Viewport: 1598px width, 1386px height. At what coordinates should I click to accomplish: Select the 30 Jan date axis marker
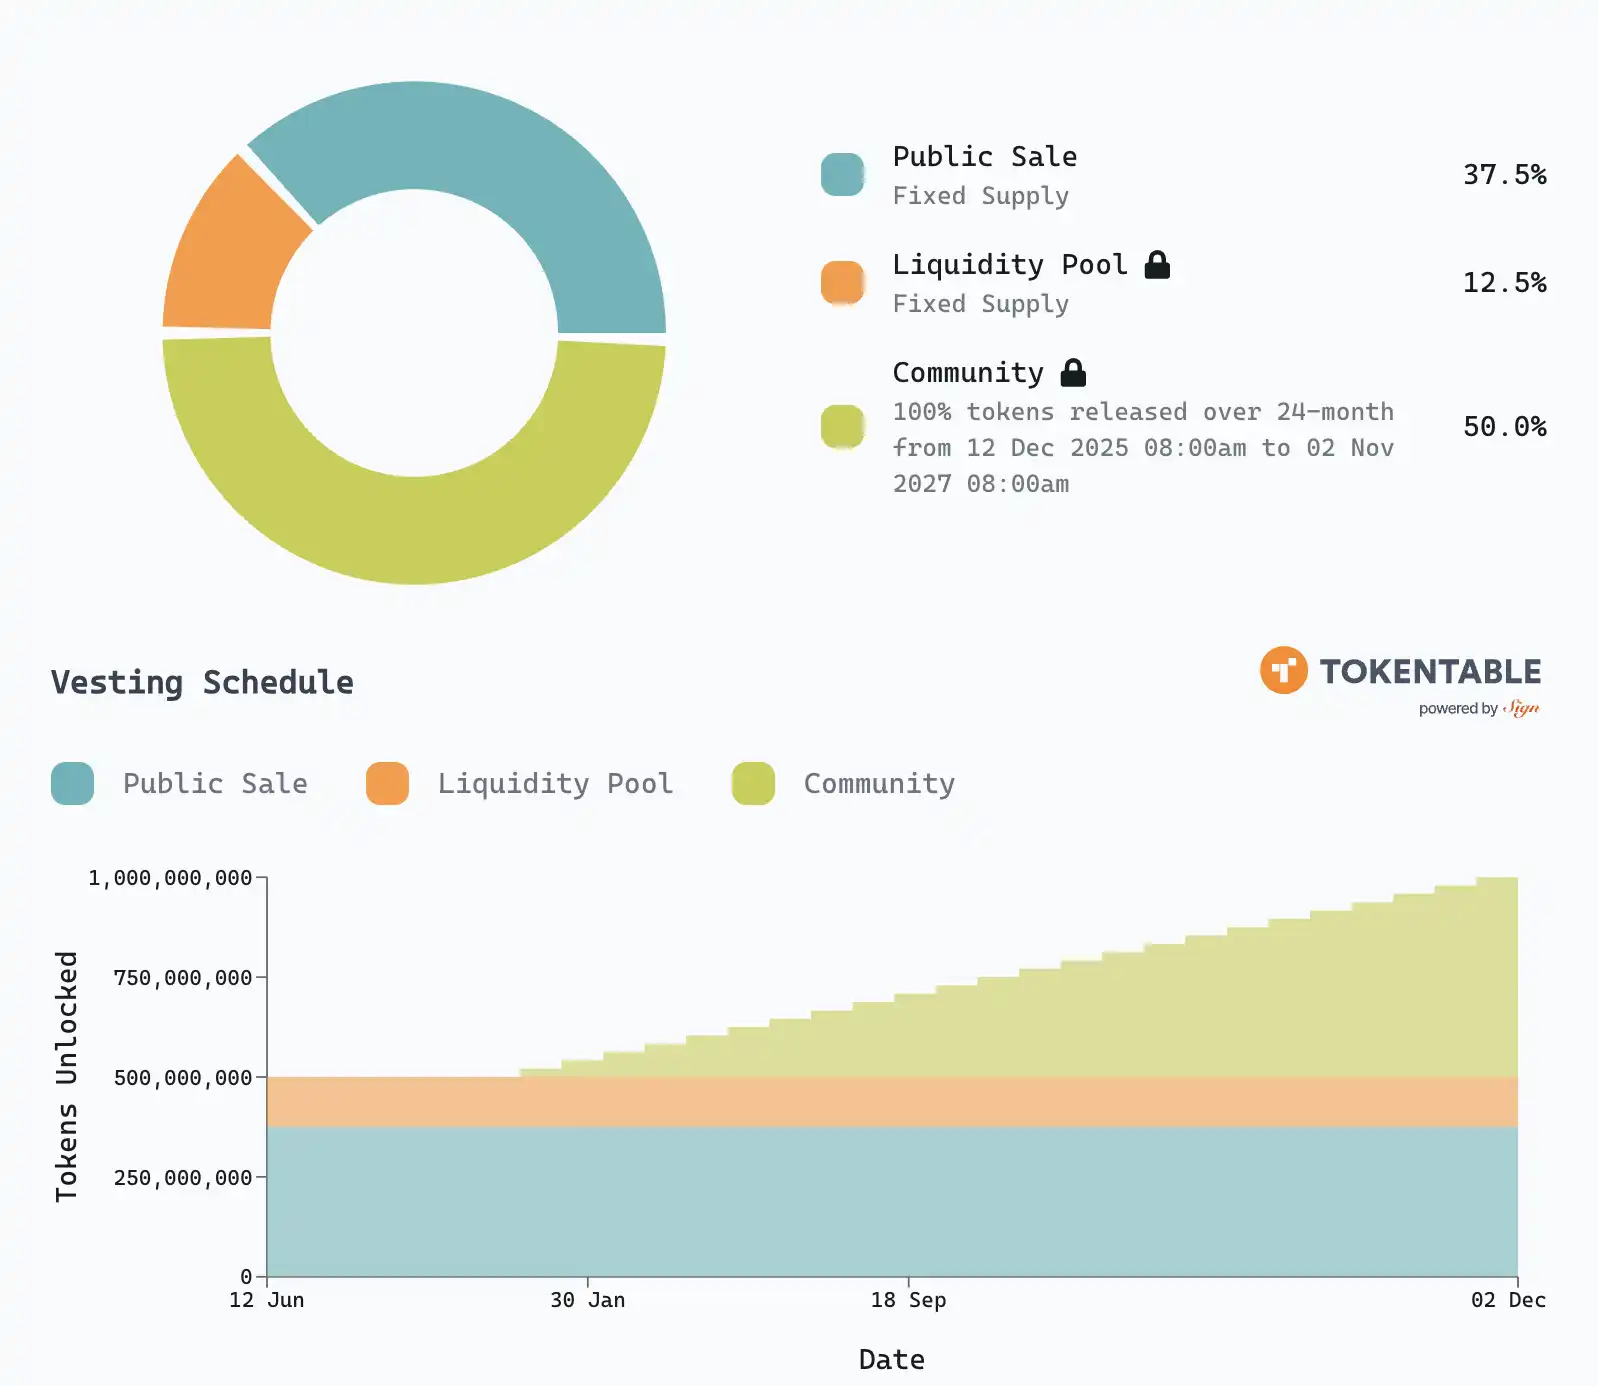(x=587, y=1299)
